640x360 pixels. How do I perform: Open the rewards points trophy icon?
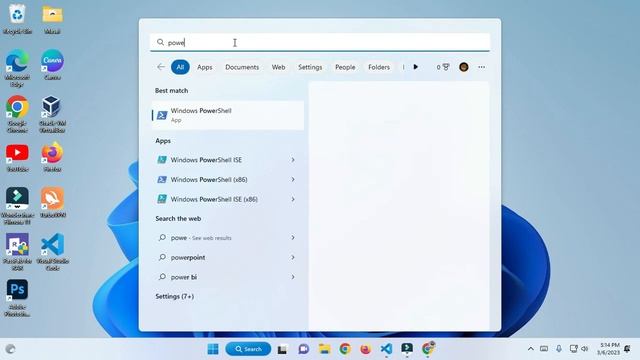click(443, 67)
